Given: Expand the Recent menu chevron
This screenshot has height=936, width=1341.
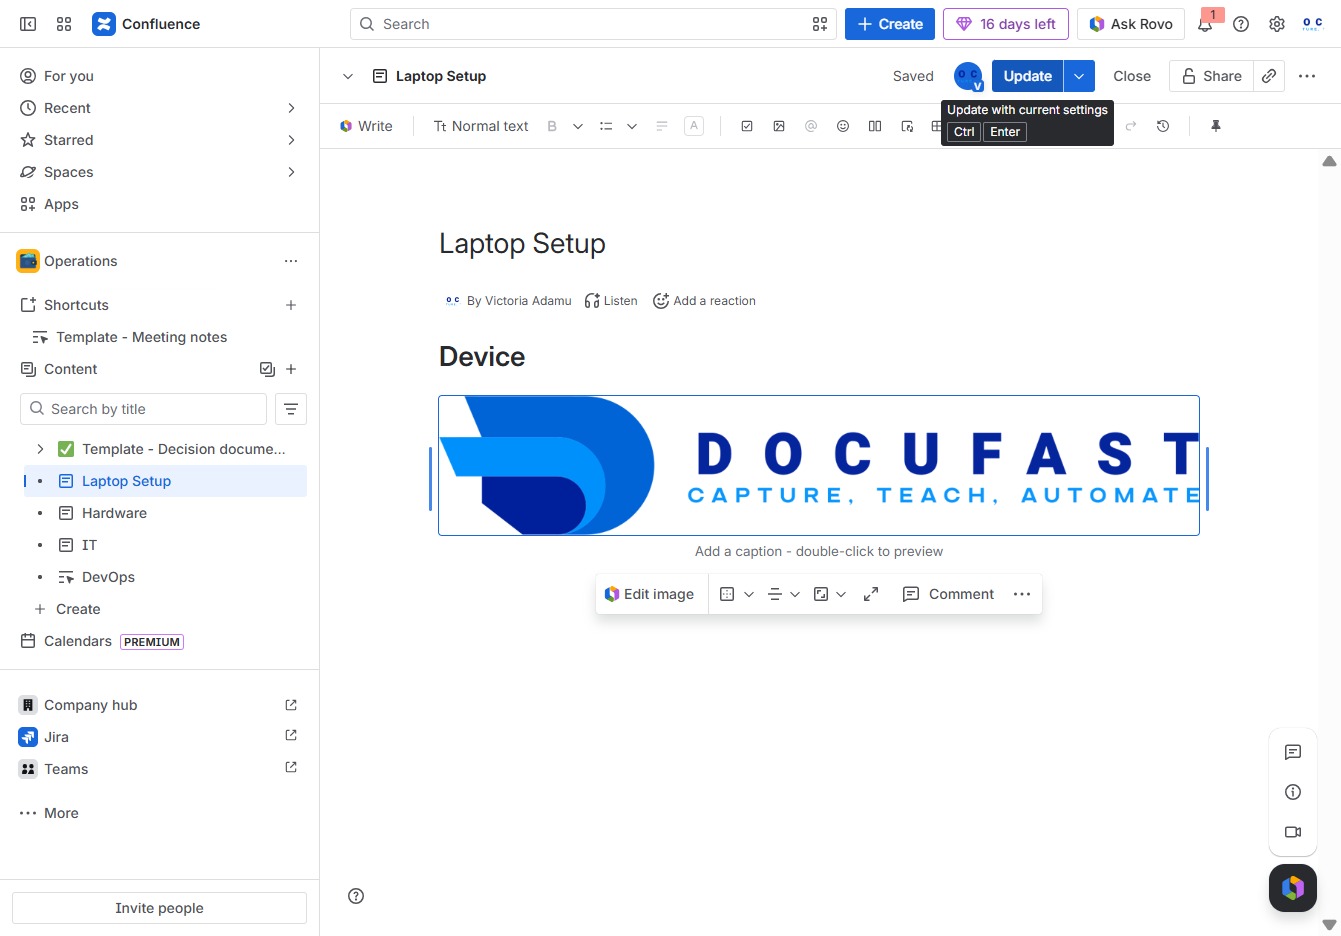Looking at the screenshot, I should tap(291, 108).
